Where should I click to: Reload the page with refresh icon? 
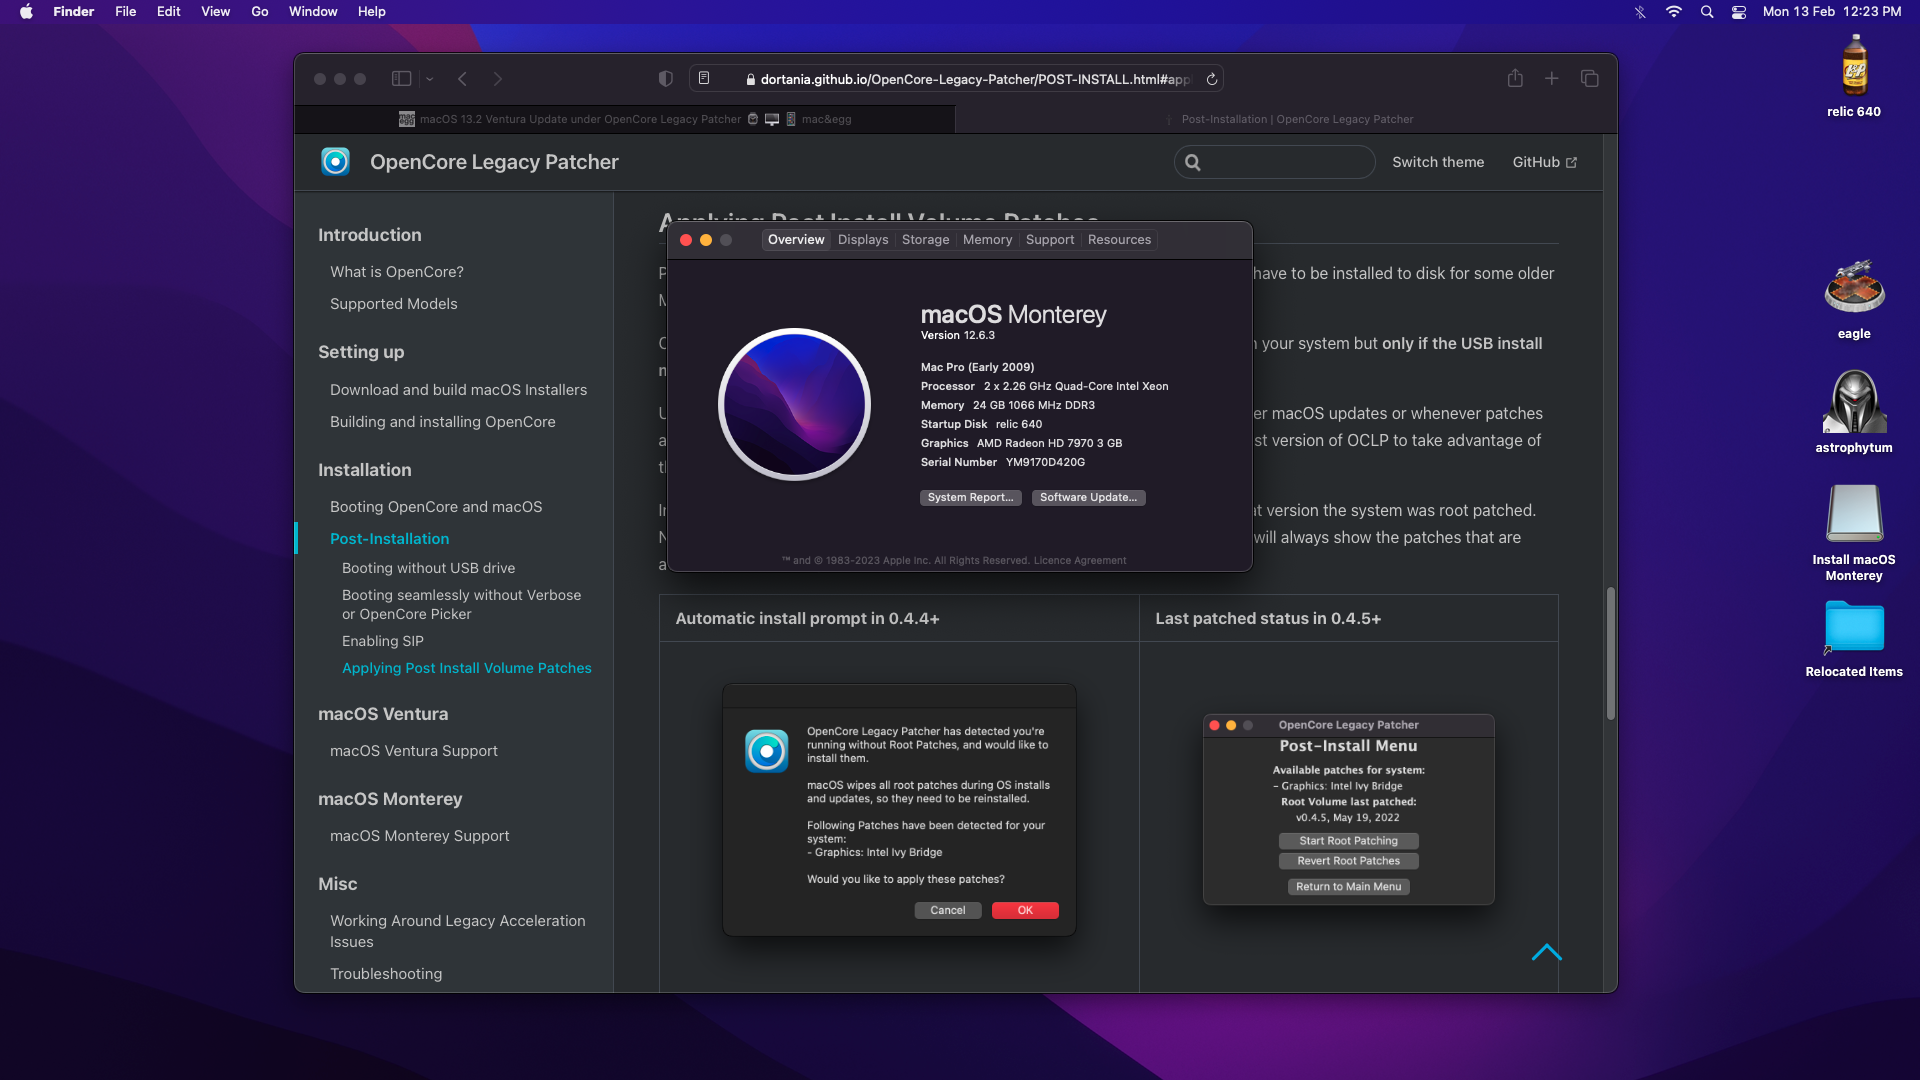coord(1211,79)
